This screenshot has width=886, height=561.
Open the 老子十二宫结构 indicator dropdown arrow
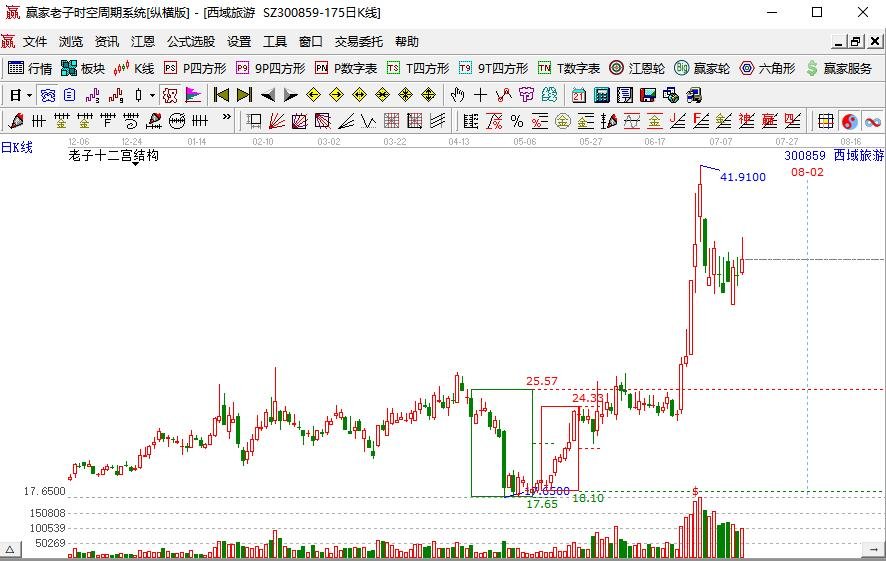pyautogui.click(x=136, y=164)
